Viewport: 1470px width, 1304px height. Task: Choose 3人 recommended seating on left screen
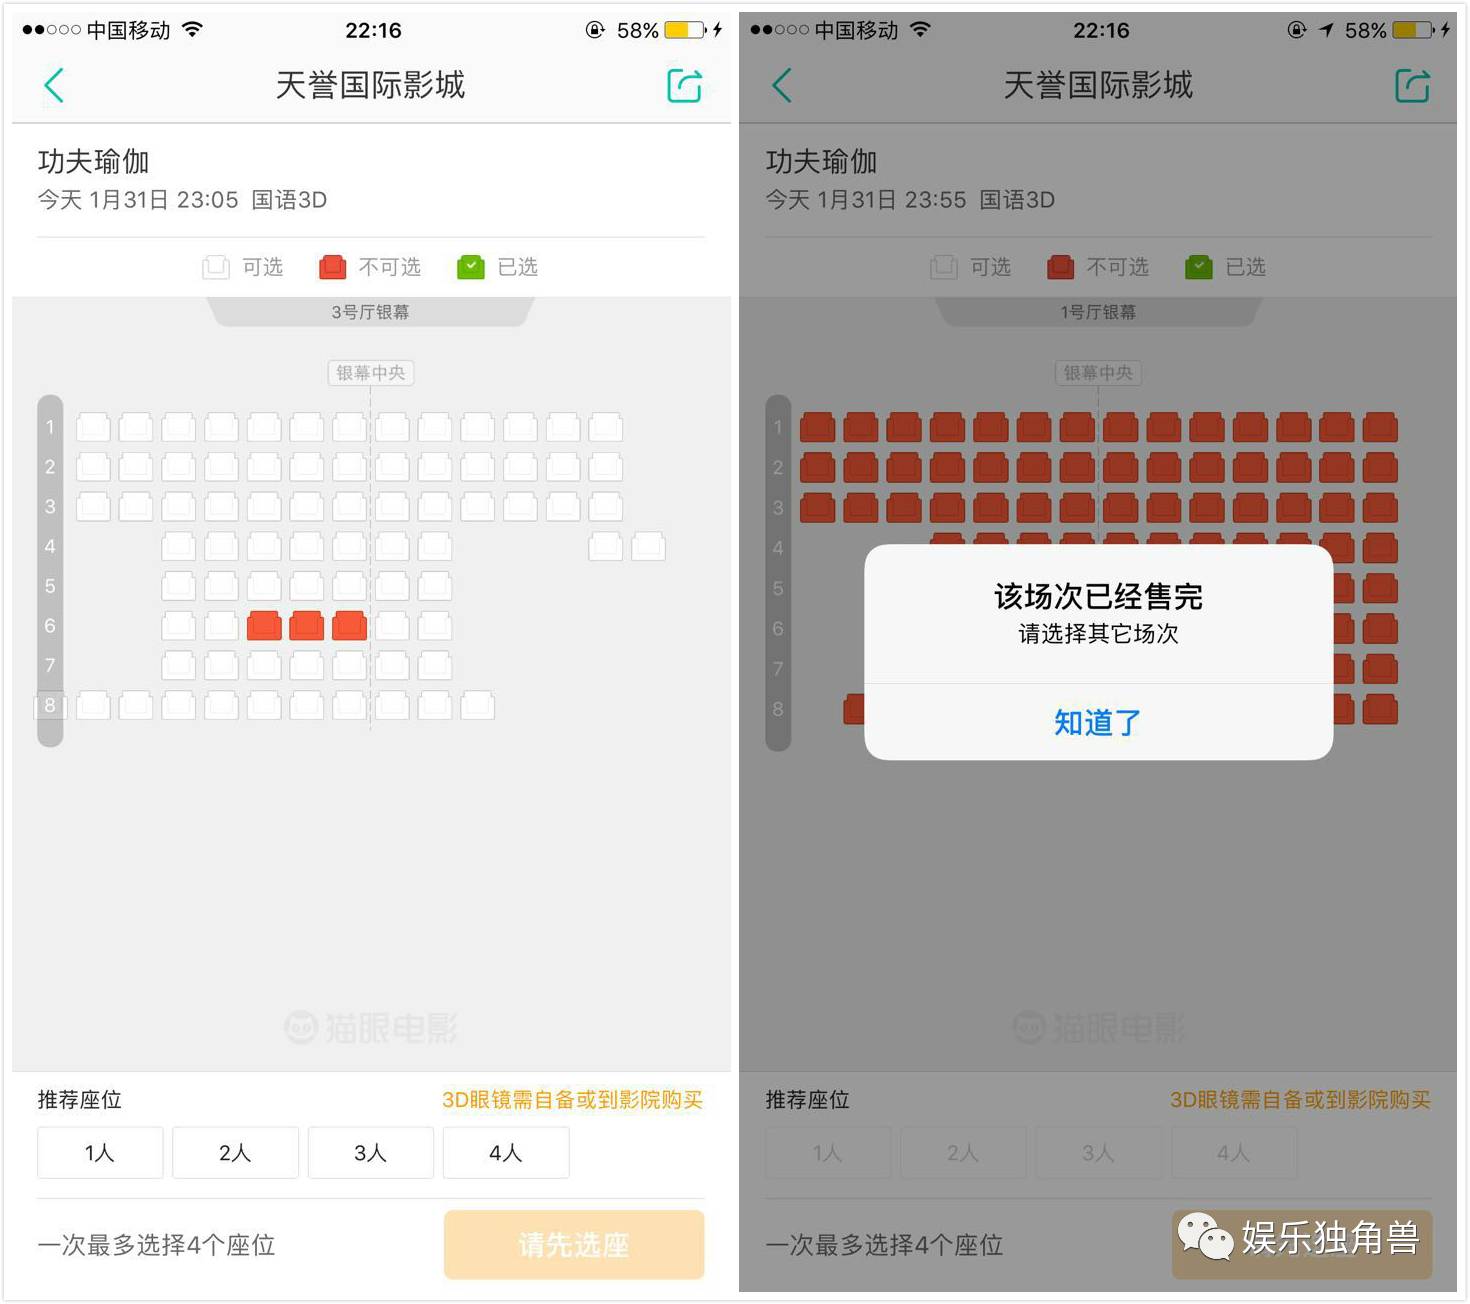371,1153
